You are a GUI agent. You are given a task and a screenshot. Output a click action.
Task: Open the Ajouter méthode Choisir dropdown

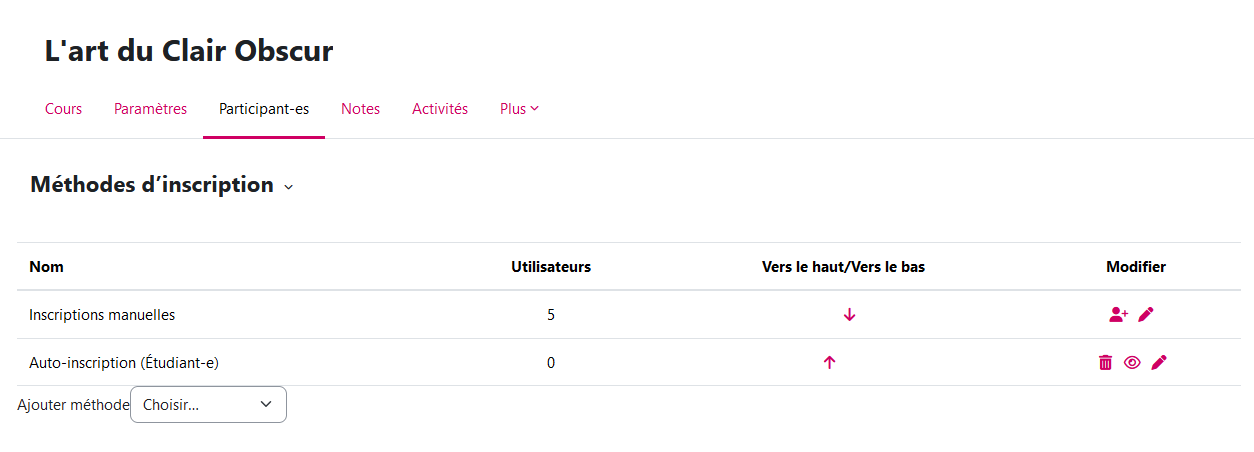[208, 405]
